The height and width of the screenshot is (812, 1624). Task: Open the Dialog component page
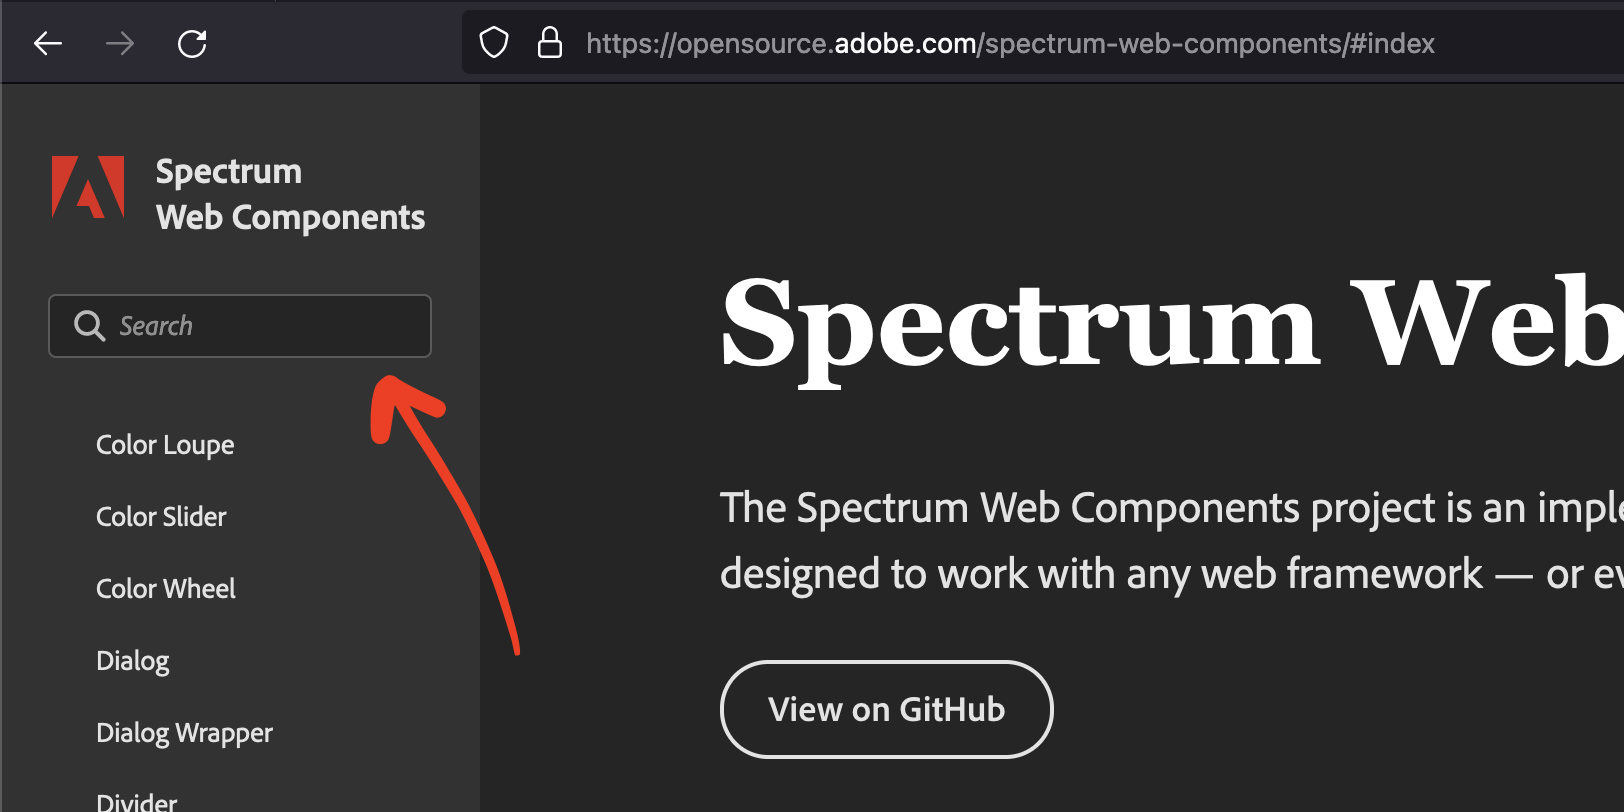(x=133, y=661)
